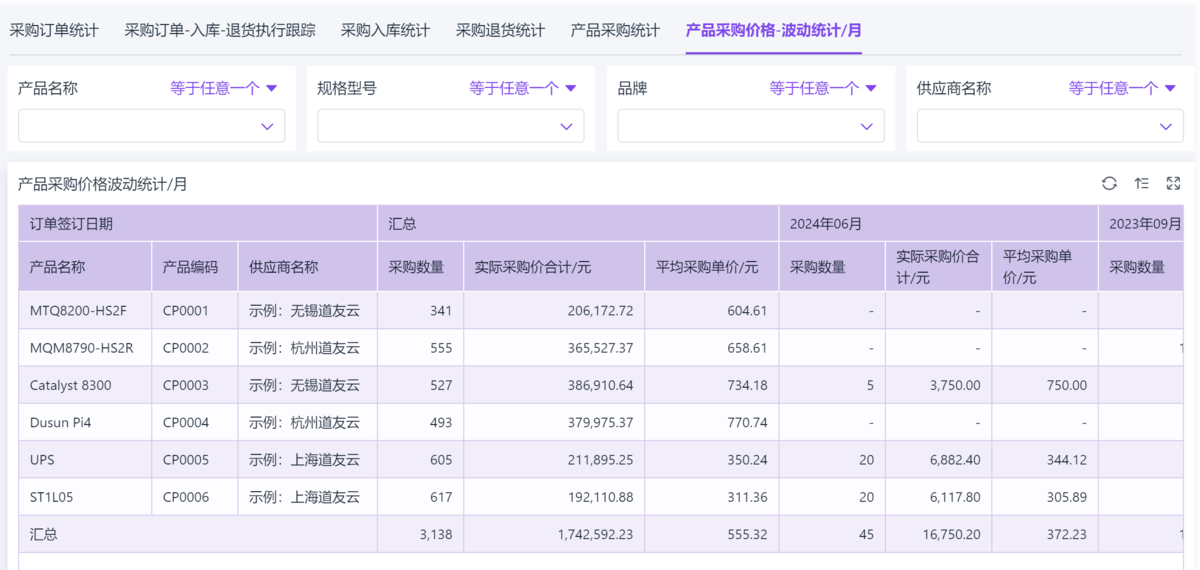Expand the table with the fullscreen icon

pyautogui.click(x=1173, y=183)
